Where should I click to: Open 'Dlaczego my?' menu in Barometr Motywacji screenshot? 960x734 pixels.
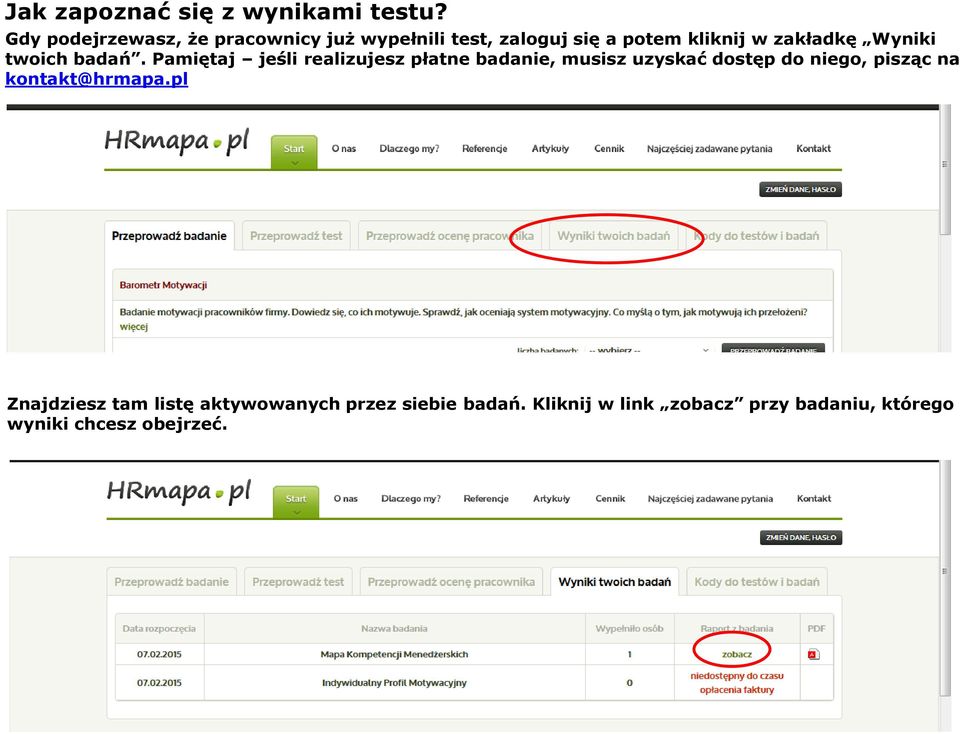409,149
